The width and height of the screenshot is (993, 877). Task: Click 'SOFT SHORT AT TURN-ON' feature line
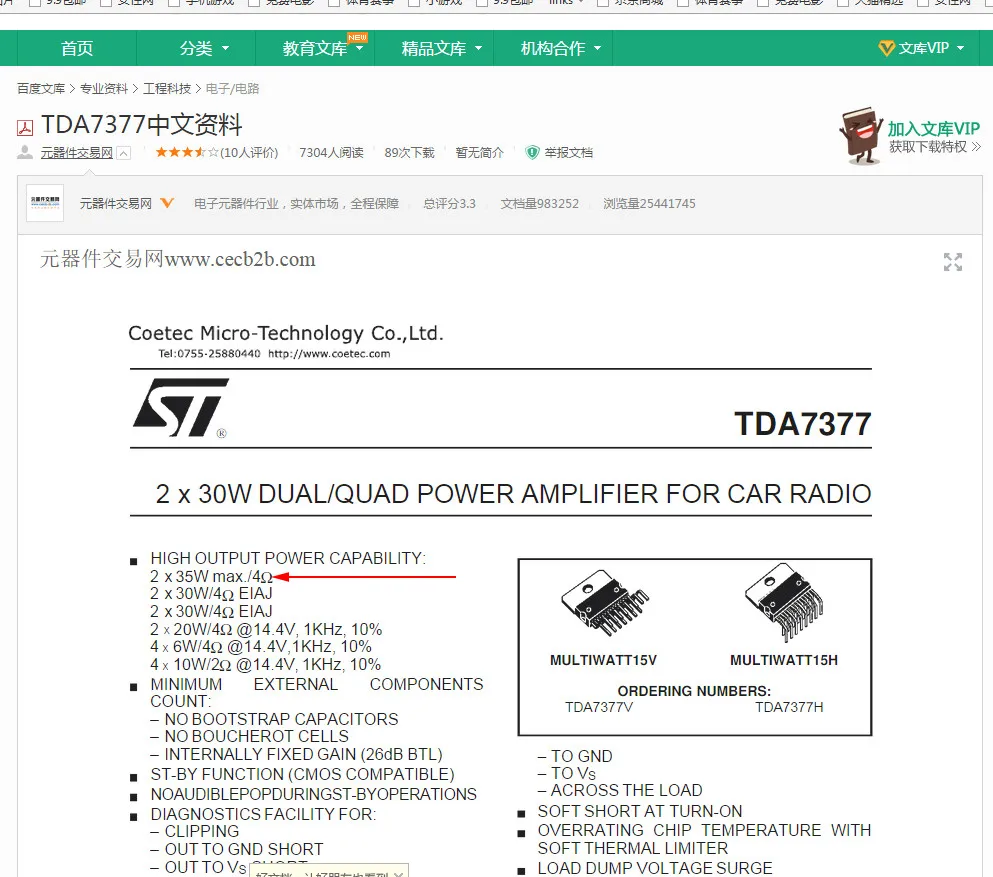640,811
